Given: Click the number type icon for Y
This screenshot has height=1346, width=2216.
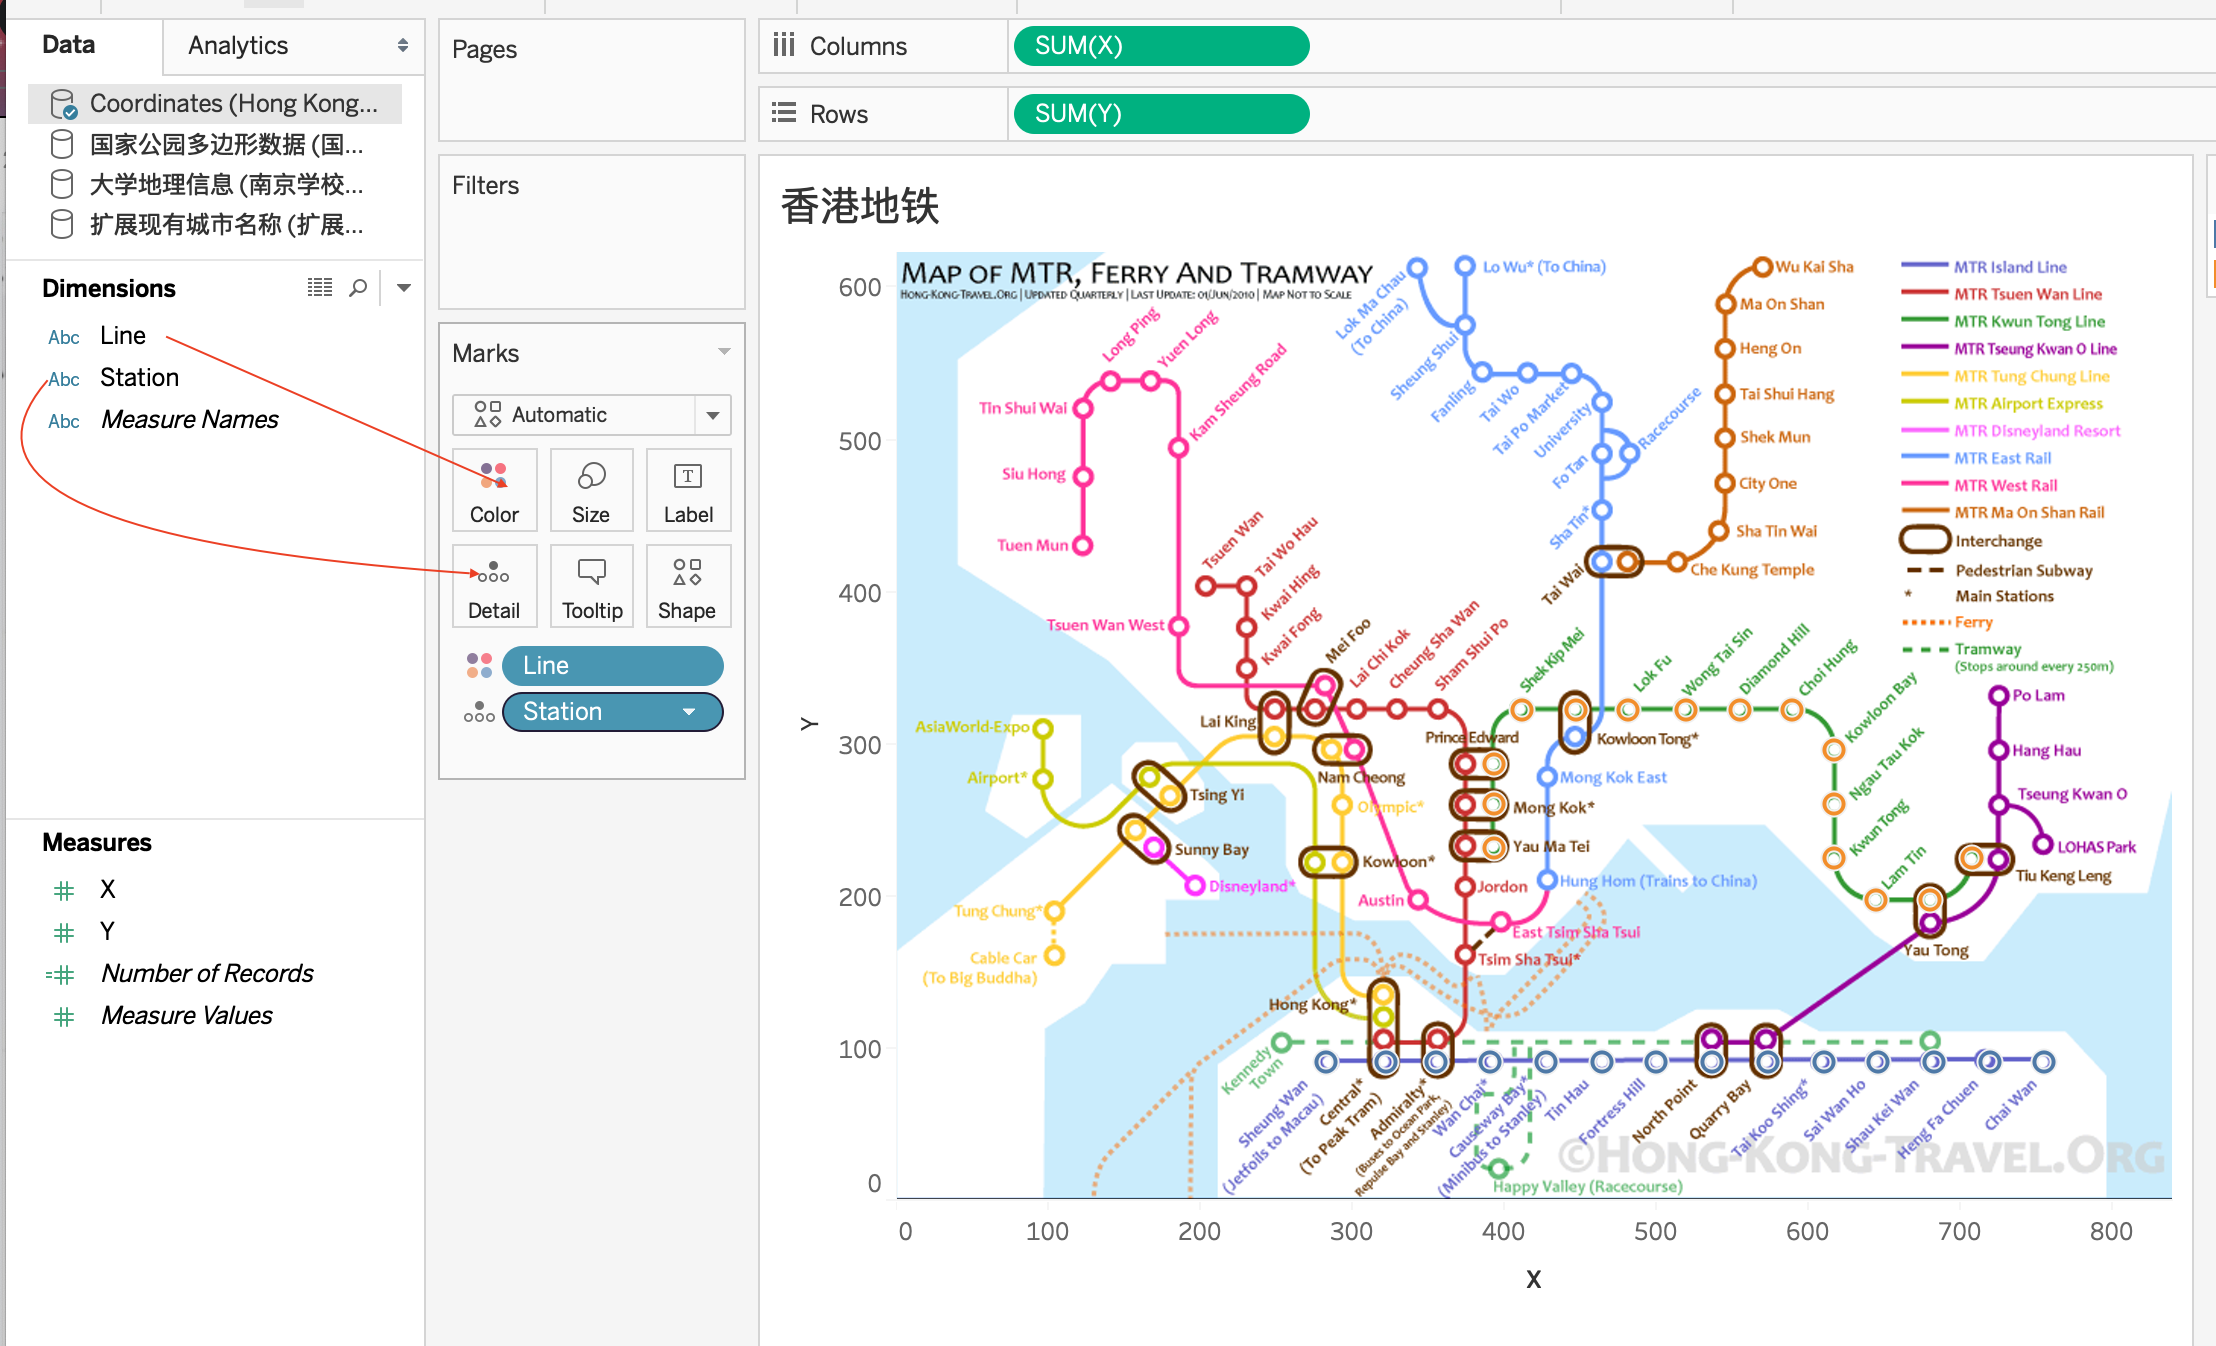Looking at the screenshot, I should coord(64,933).
